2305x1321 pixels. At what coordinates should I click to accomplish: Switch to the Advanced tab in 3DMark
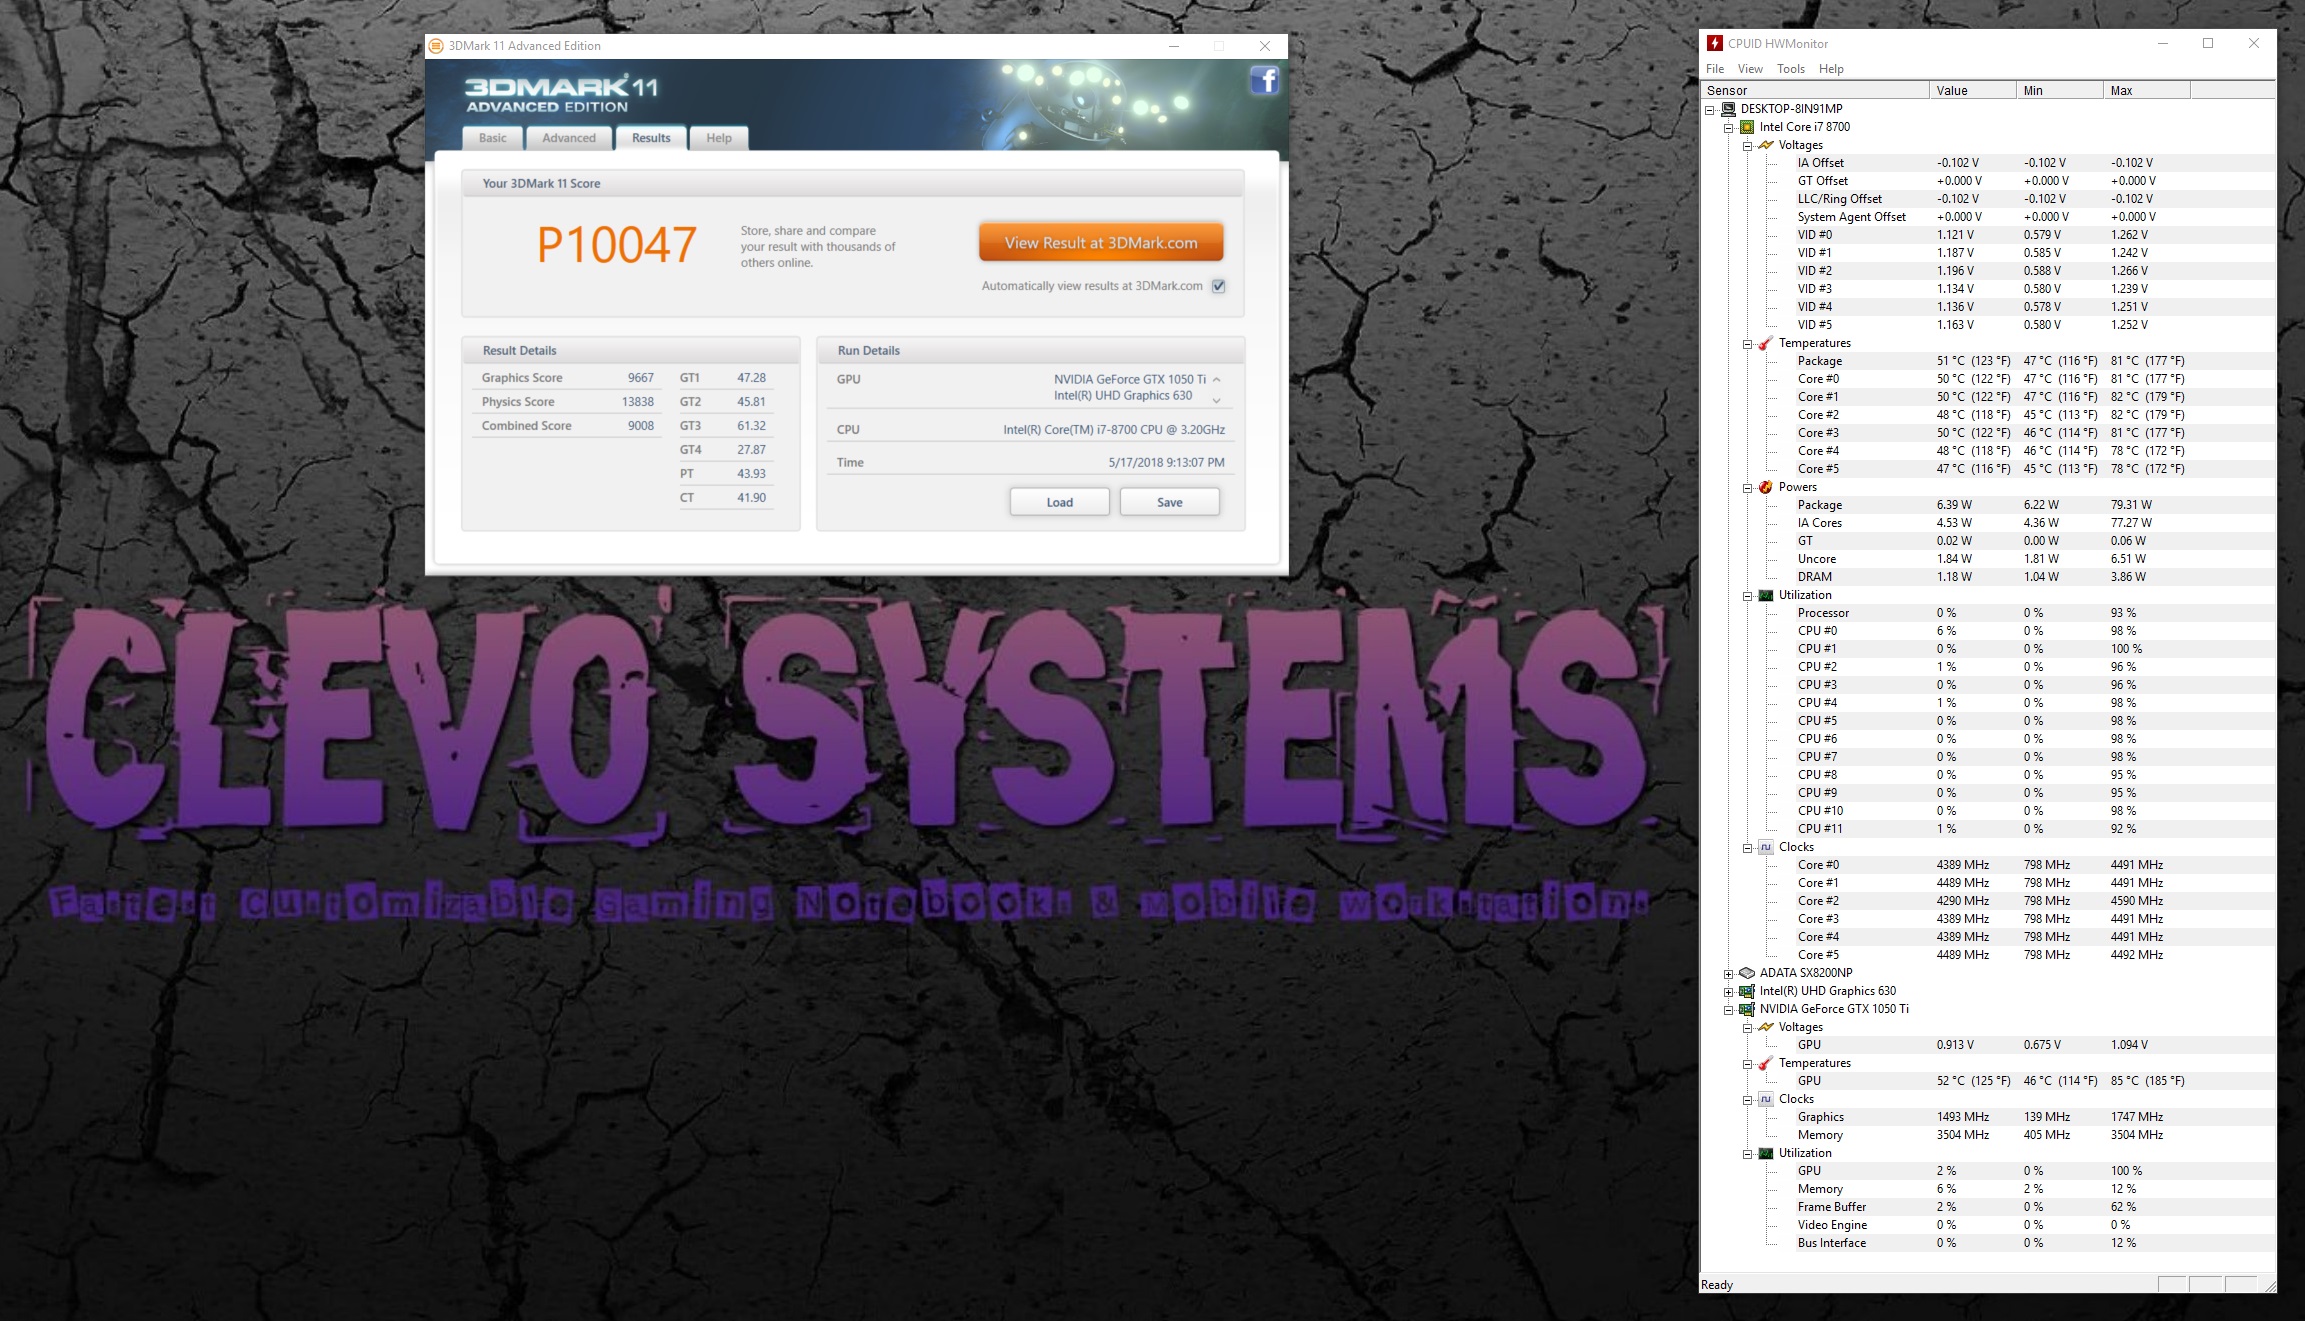(569, 138)
